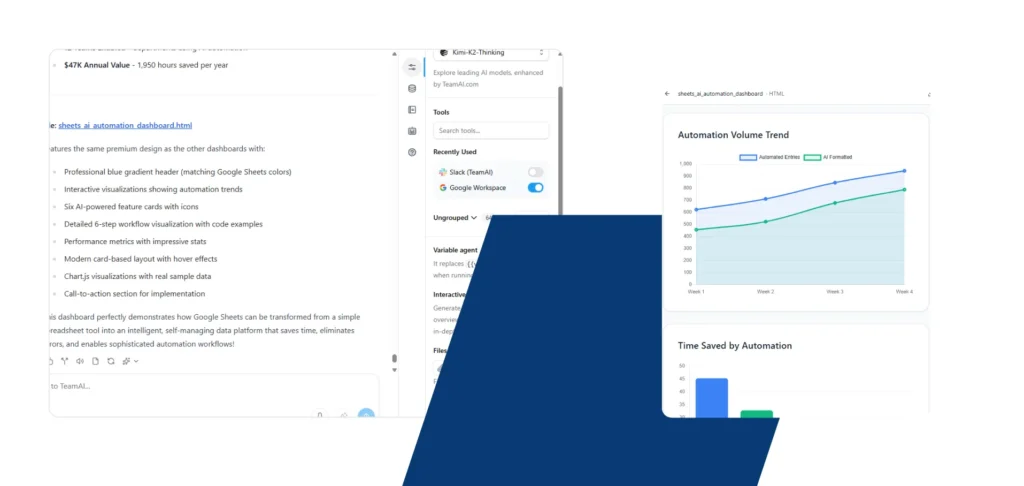Click the Time Saved by Automation heading

click(735, 346)
